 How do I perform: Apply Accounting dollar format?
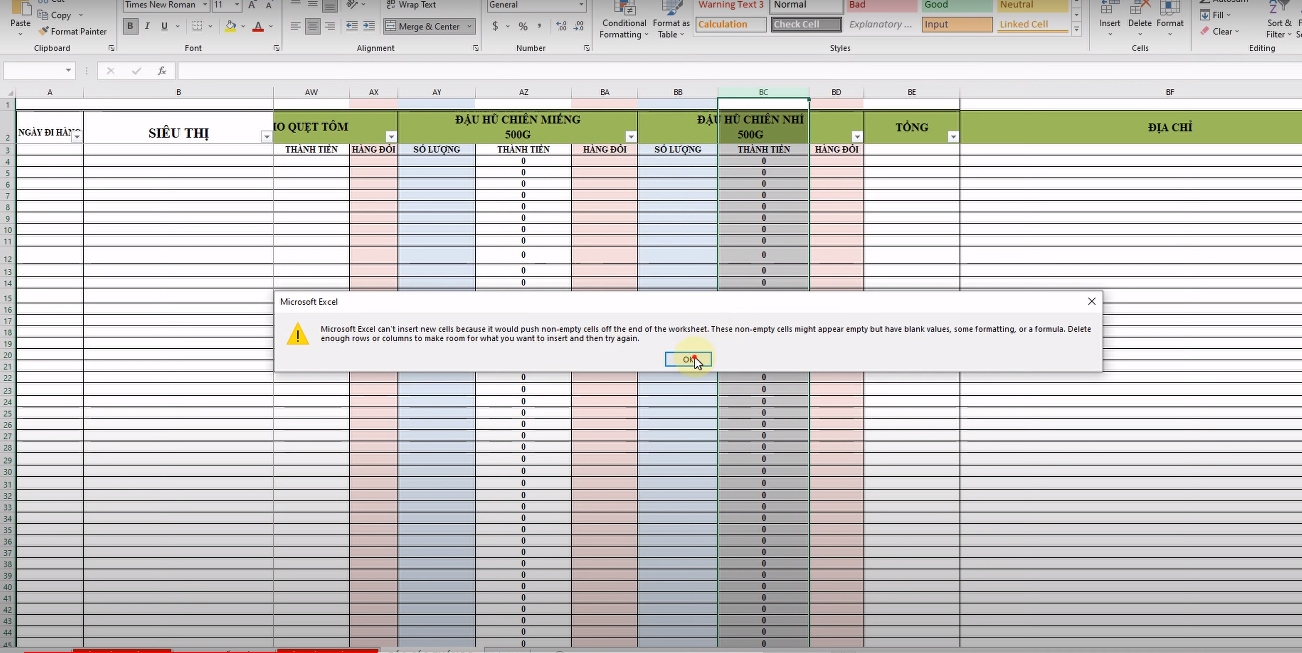click(495, 26)
